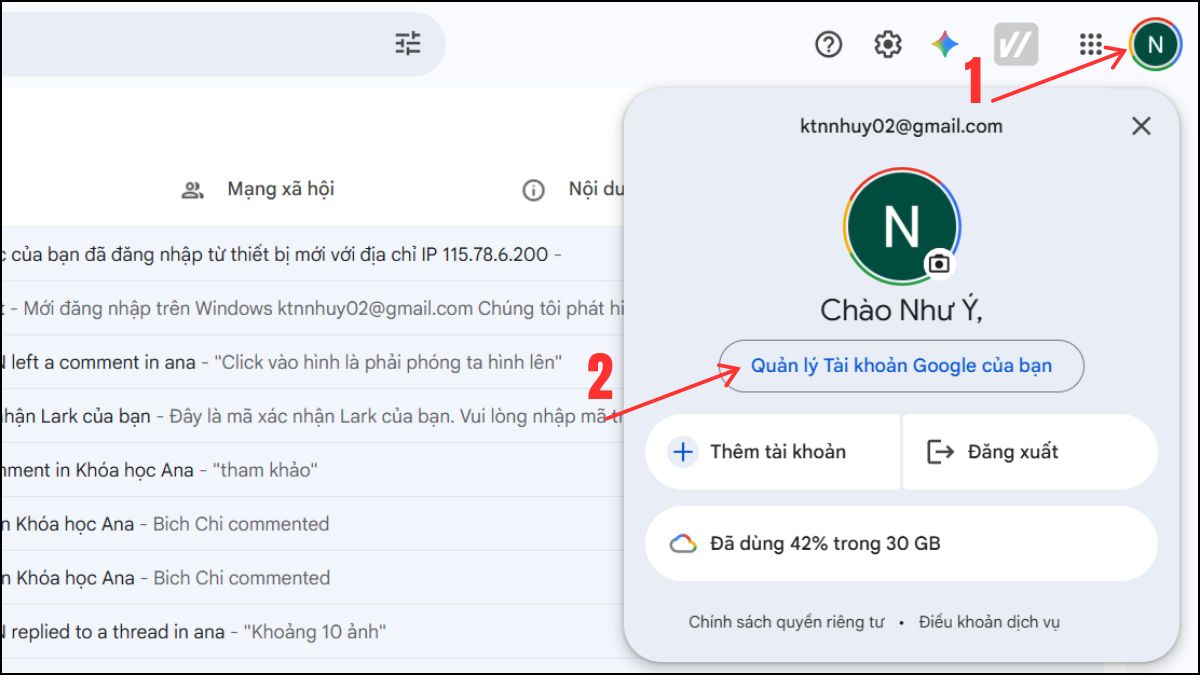1200x675 pixels.
Task: Click the large N profile picture
Action: 902,226
